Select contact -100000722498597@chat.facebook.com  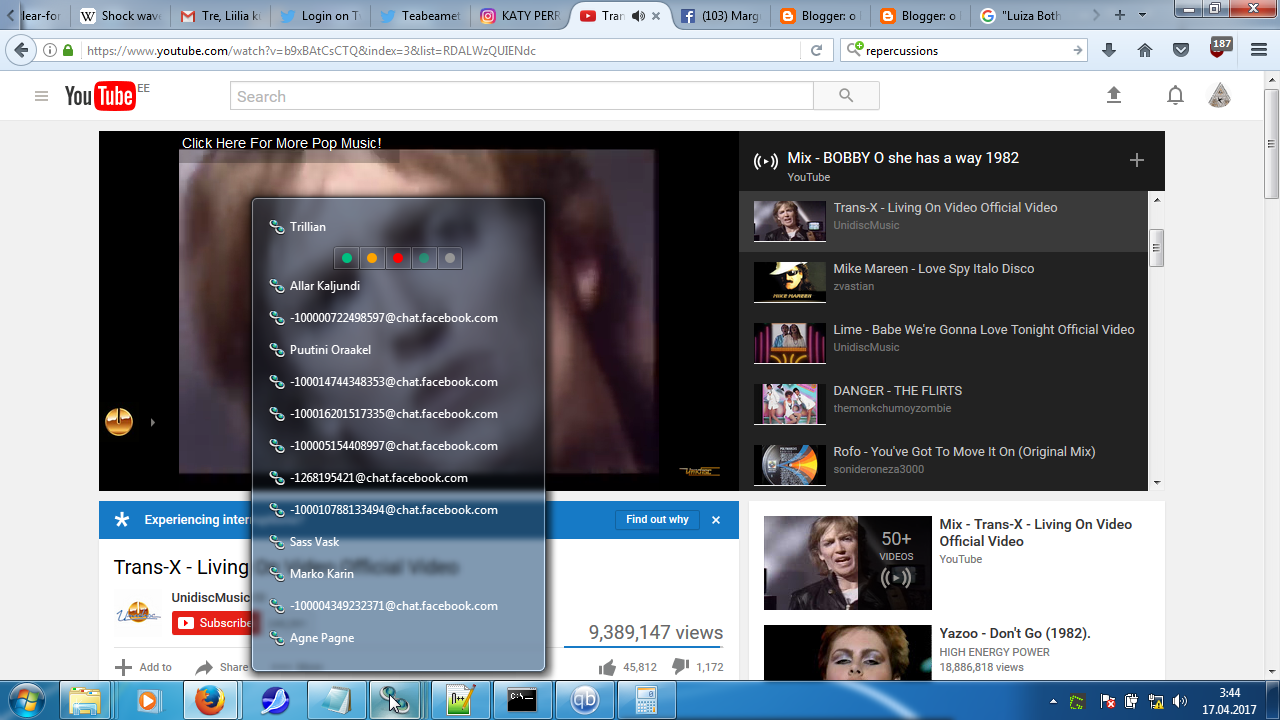click(398, 318)
